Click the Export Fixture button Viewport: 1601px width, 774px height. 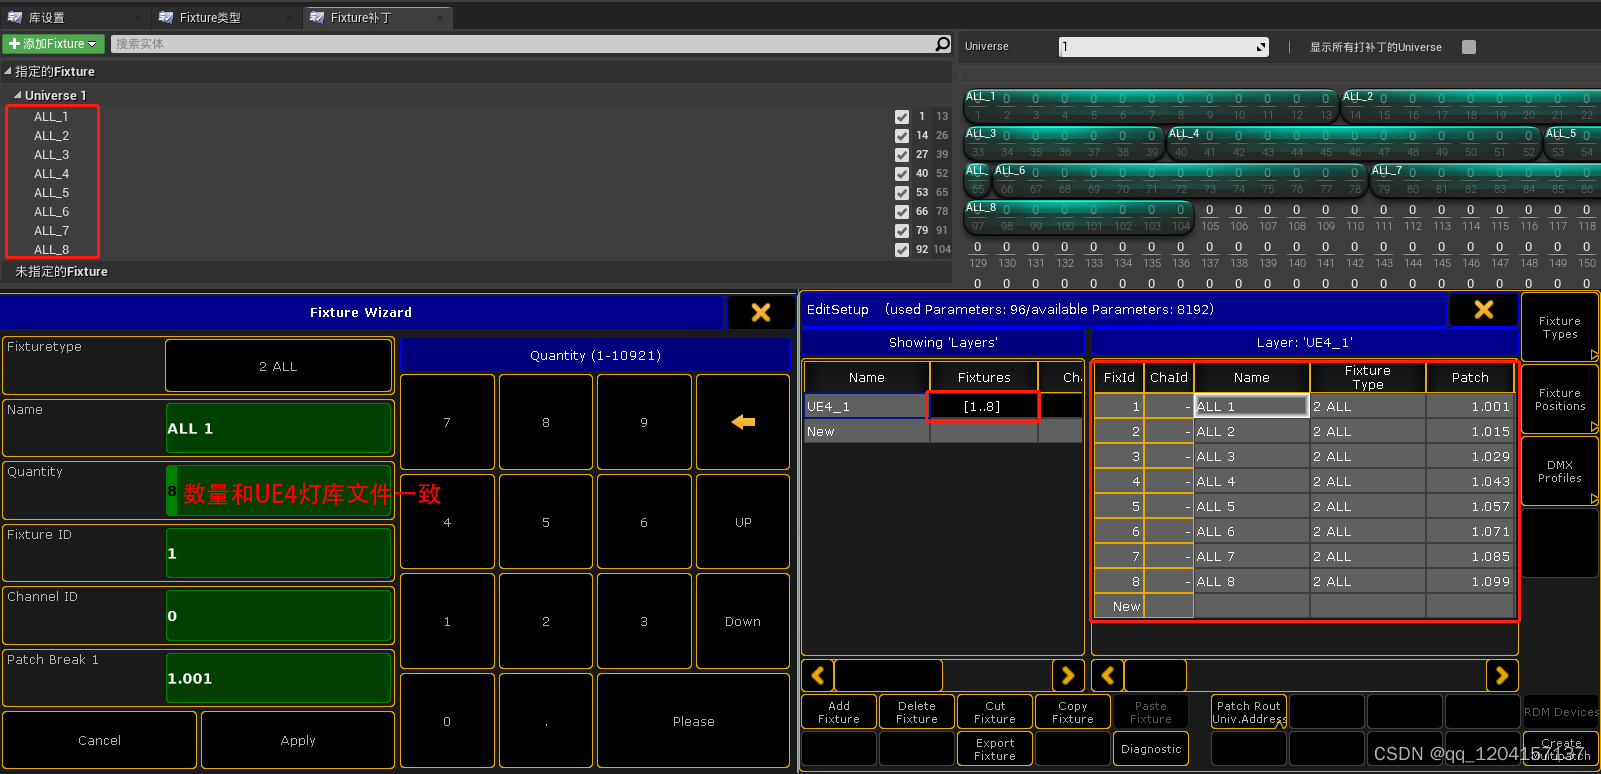click(x=995, y=749)
